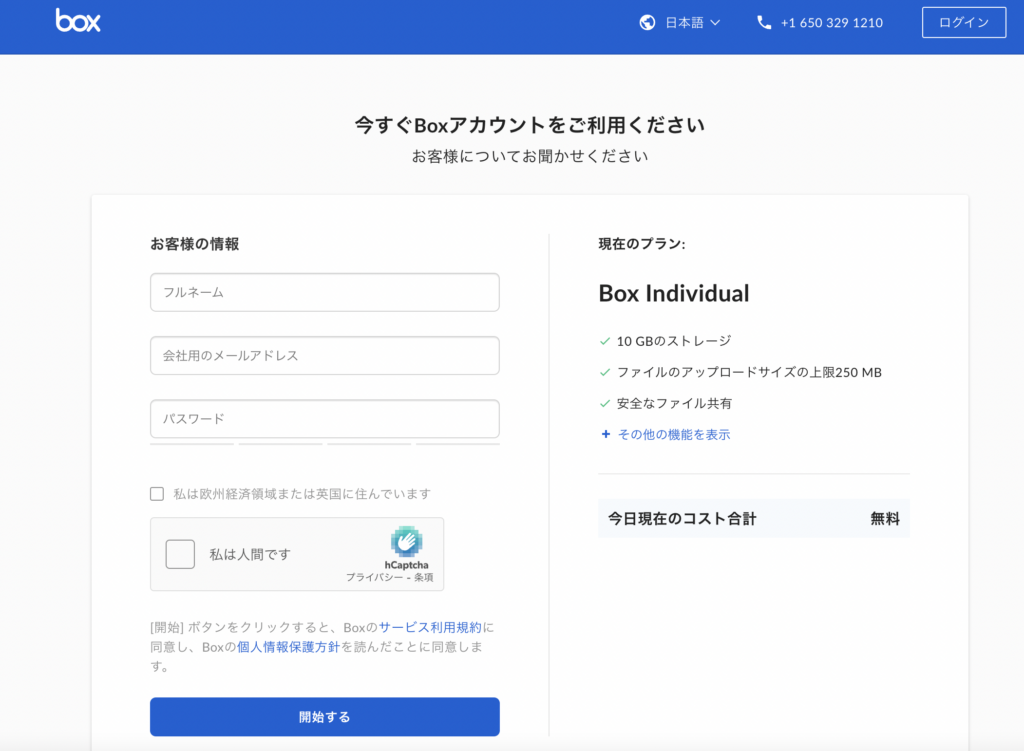This screenshot has width=1024, height=751.
Task: Focus the フルネーム input field
Action: (x=325, y=293)
